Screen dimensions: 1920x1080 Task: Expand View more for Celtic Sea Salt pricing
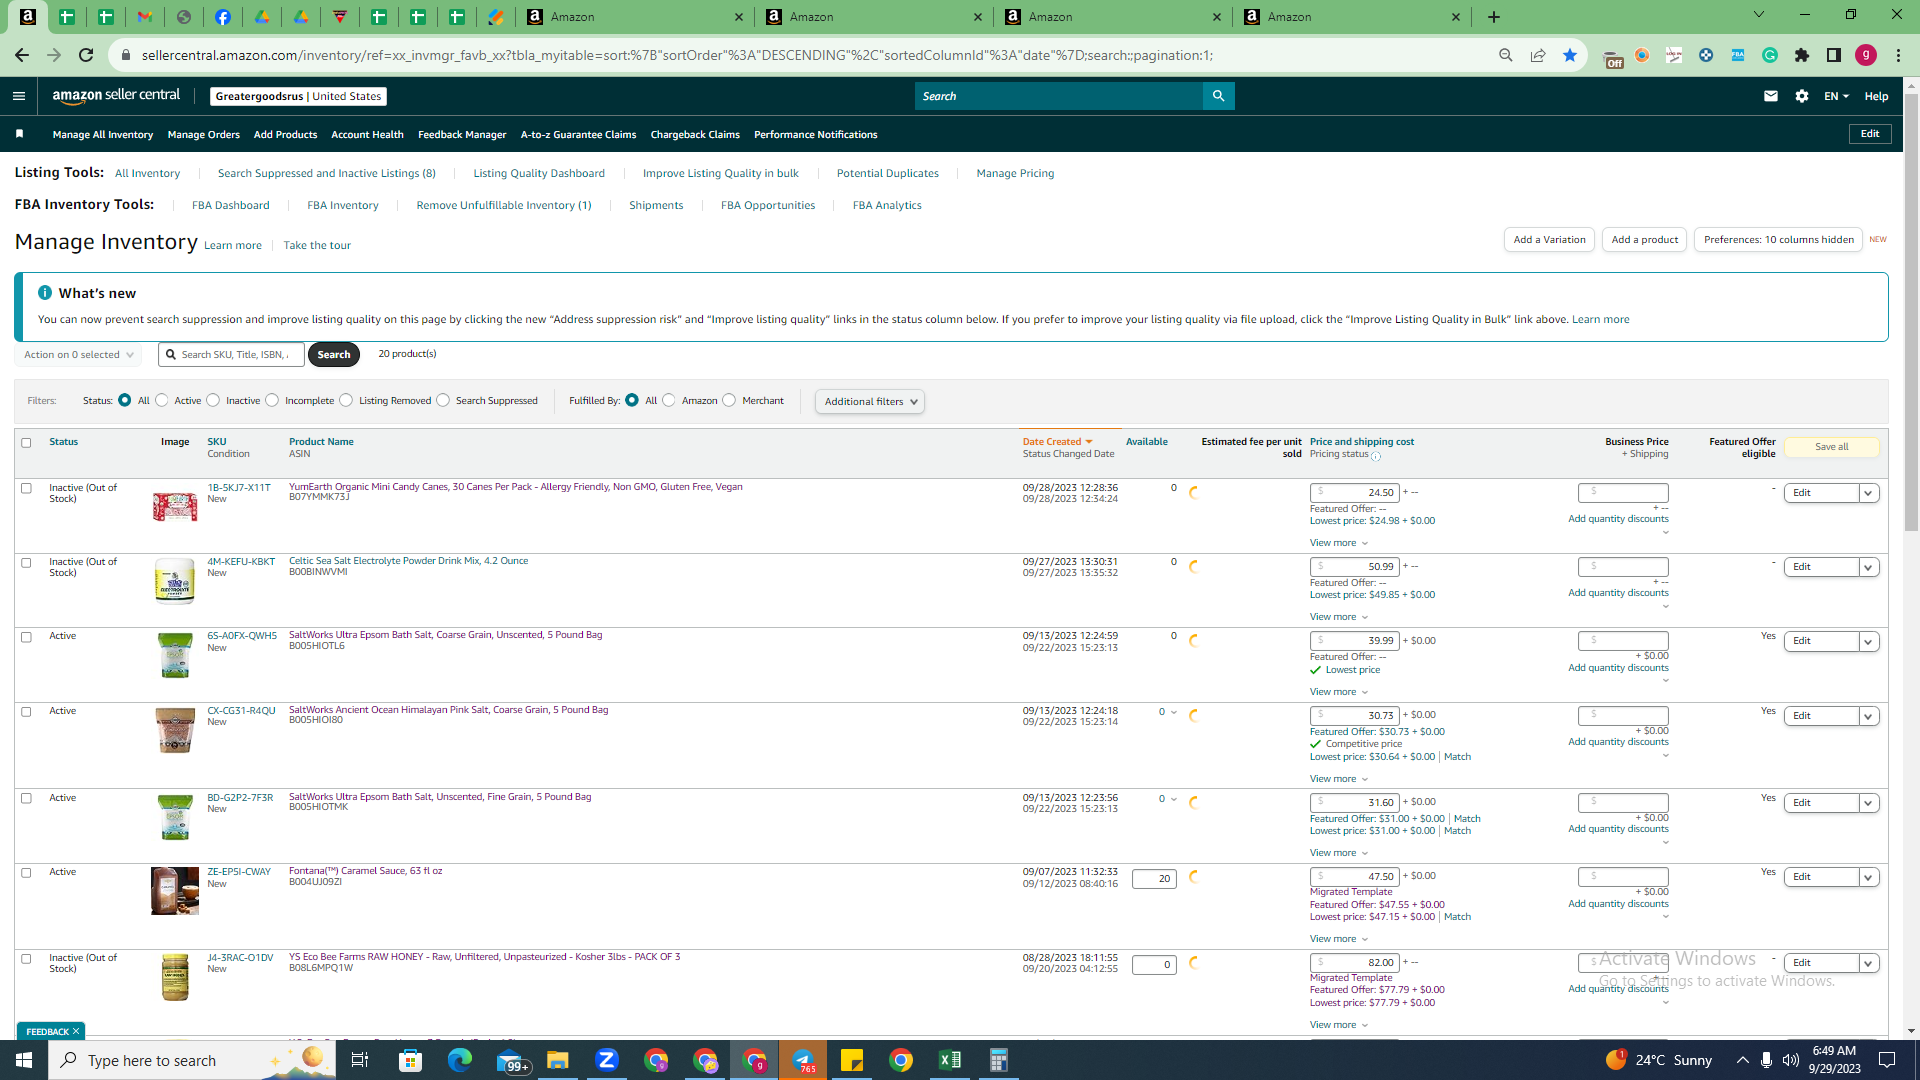1338,617
